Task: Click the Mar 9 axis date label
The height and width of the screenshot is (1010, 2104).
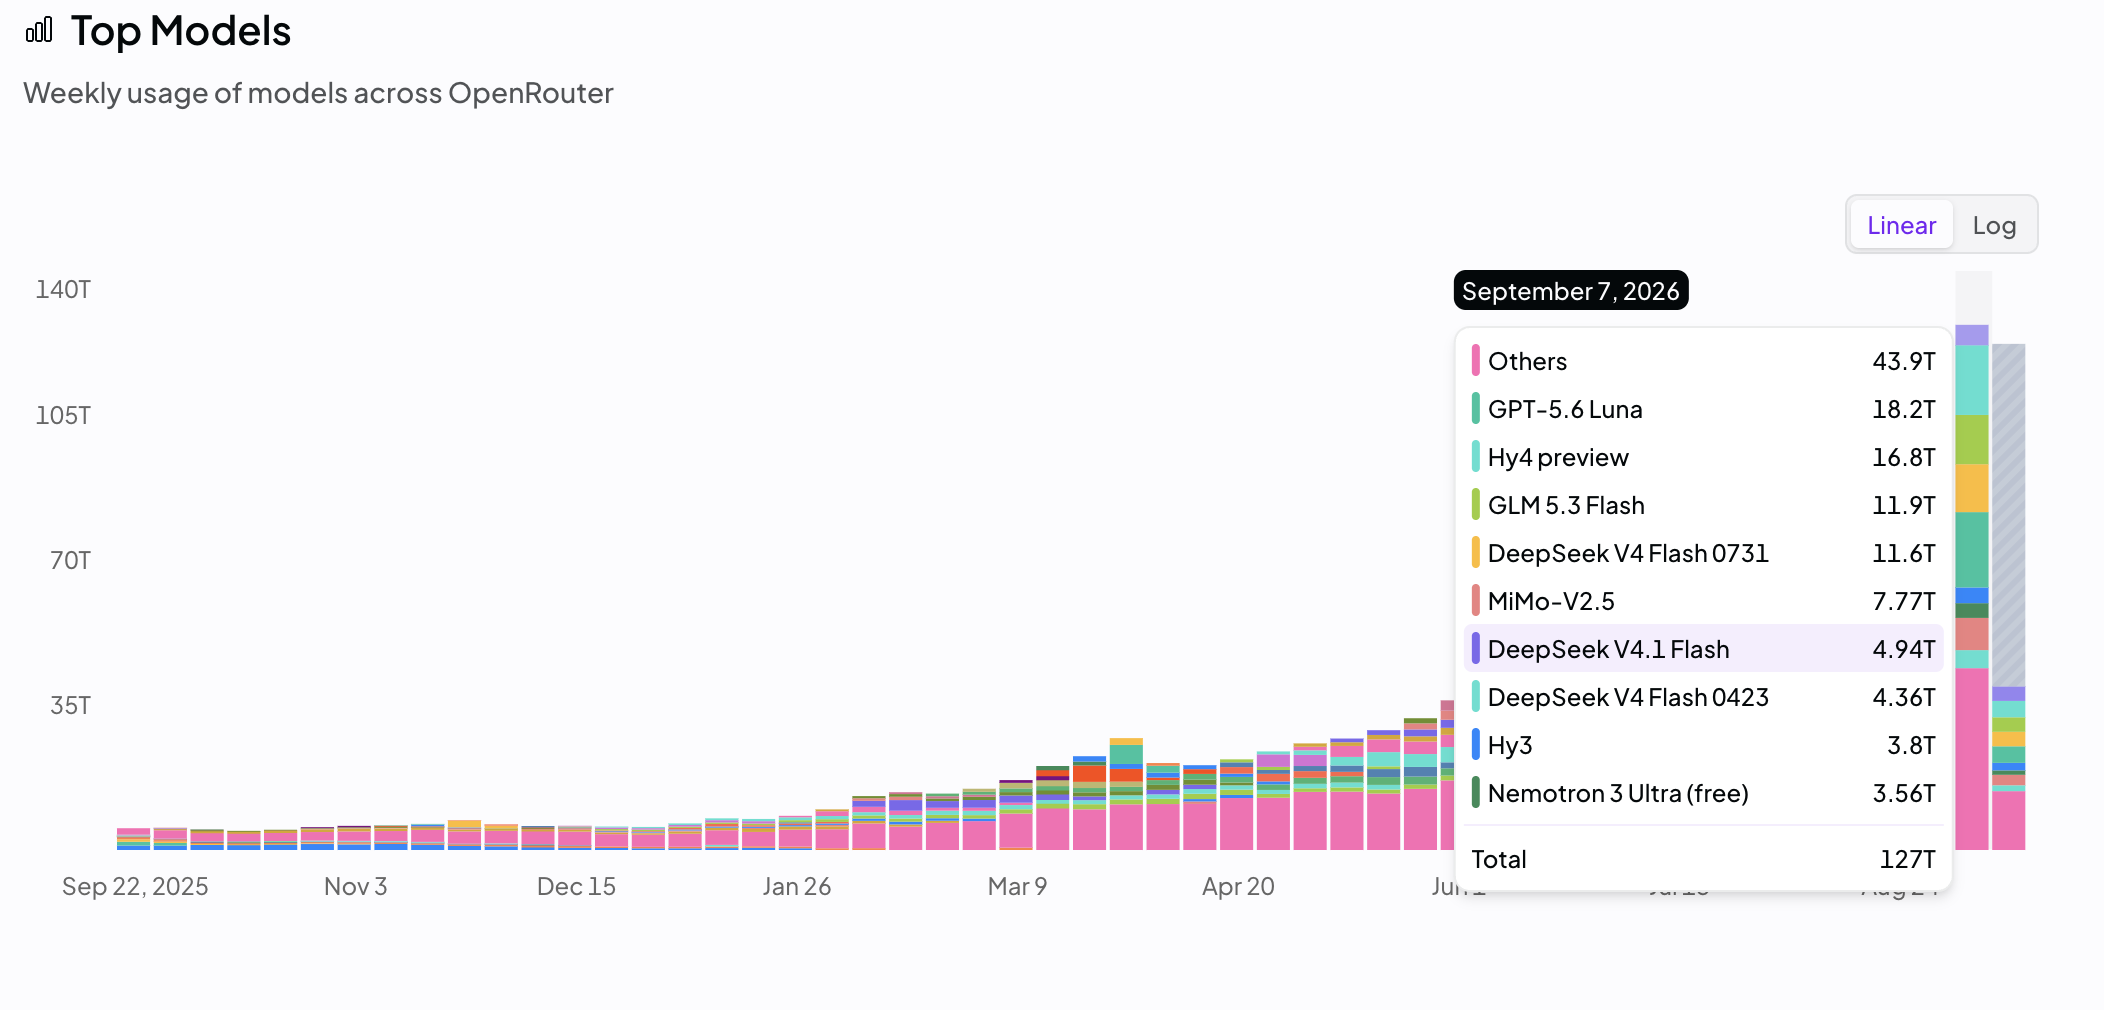Action: click(1017, 886)
